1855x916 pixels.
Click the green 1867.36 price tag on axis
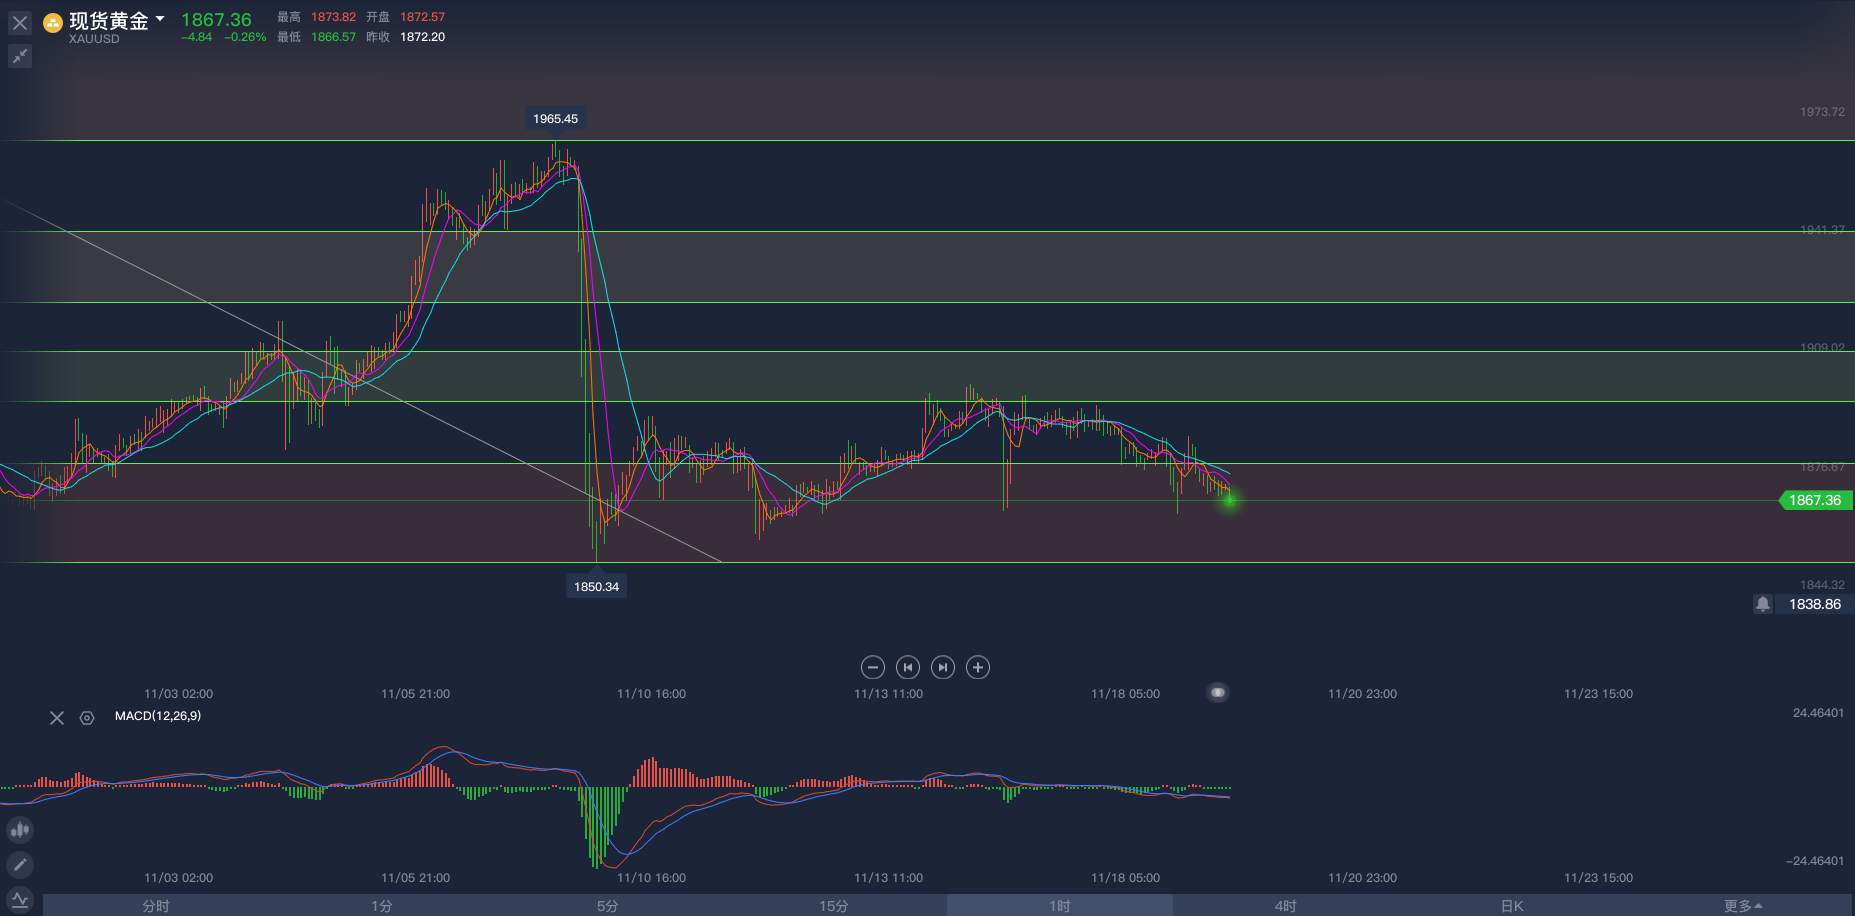tap(1814, 500)
